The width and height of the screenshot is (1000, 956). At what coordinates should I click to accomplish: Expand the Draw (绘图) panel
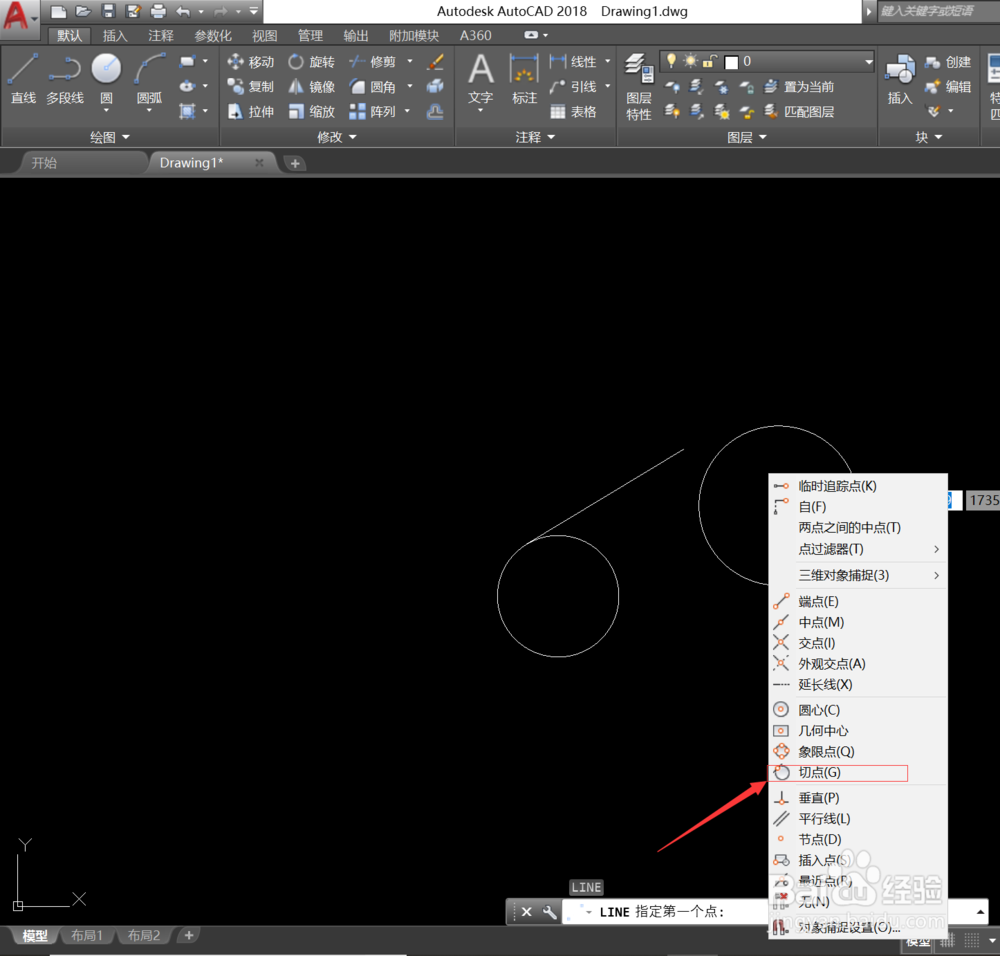pos(110,136)
